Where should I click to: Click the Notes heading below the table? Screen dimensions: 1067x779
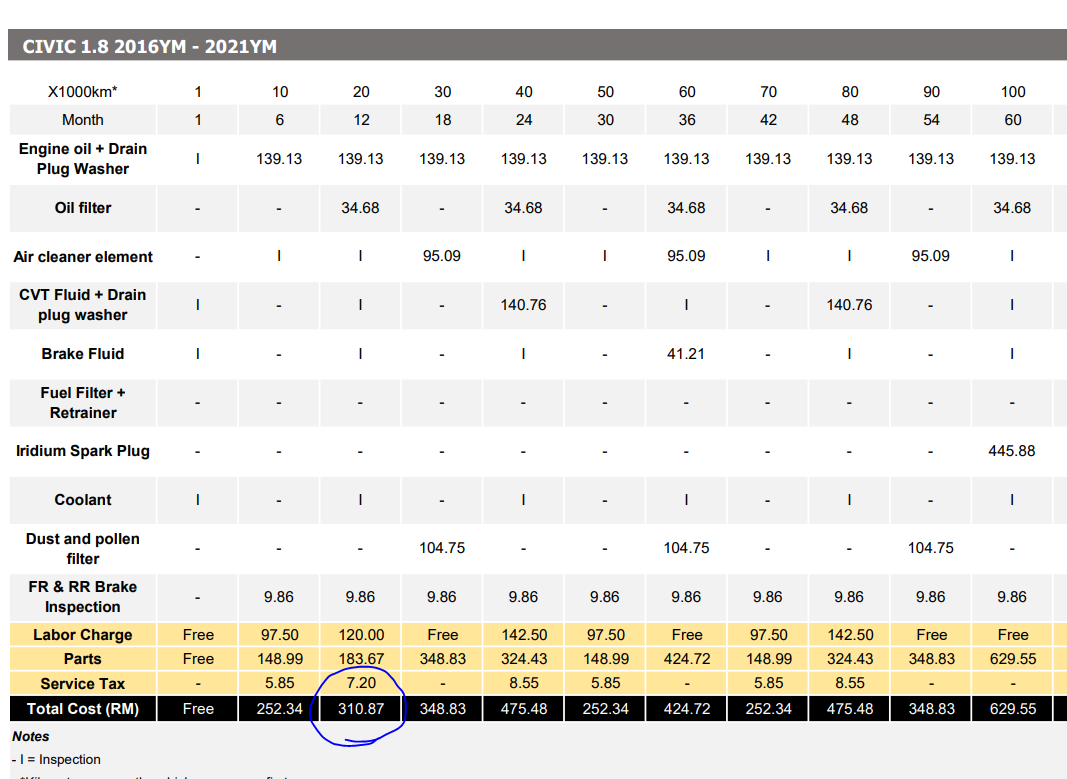(31, 737)
